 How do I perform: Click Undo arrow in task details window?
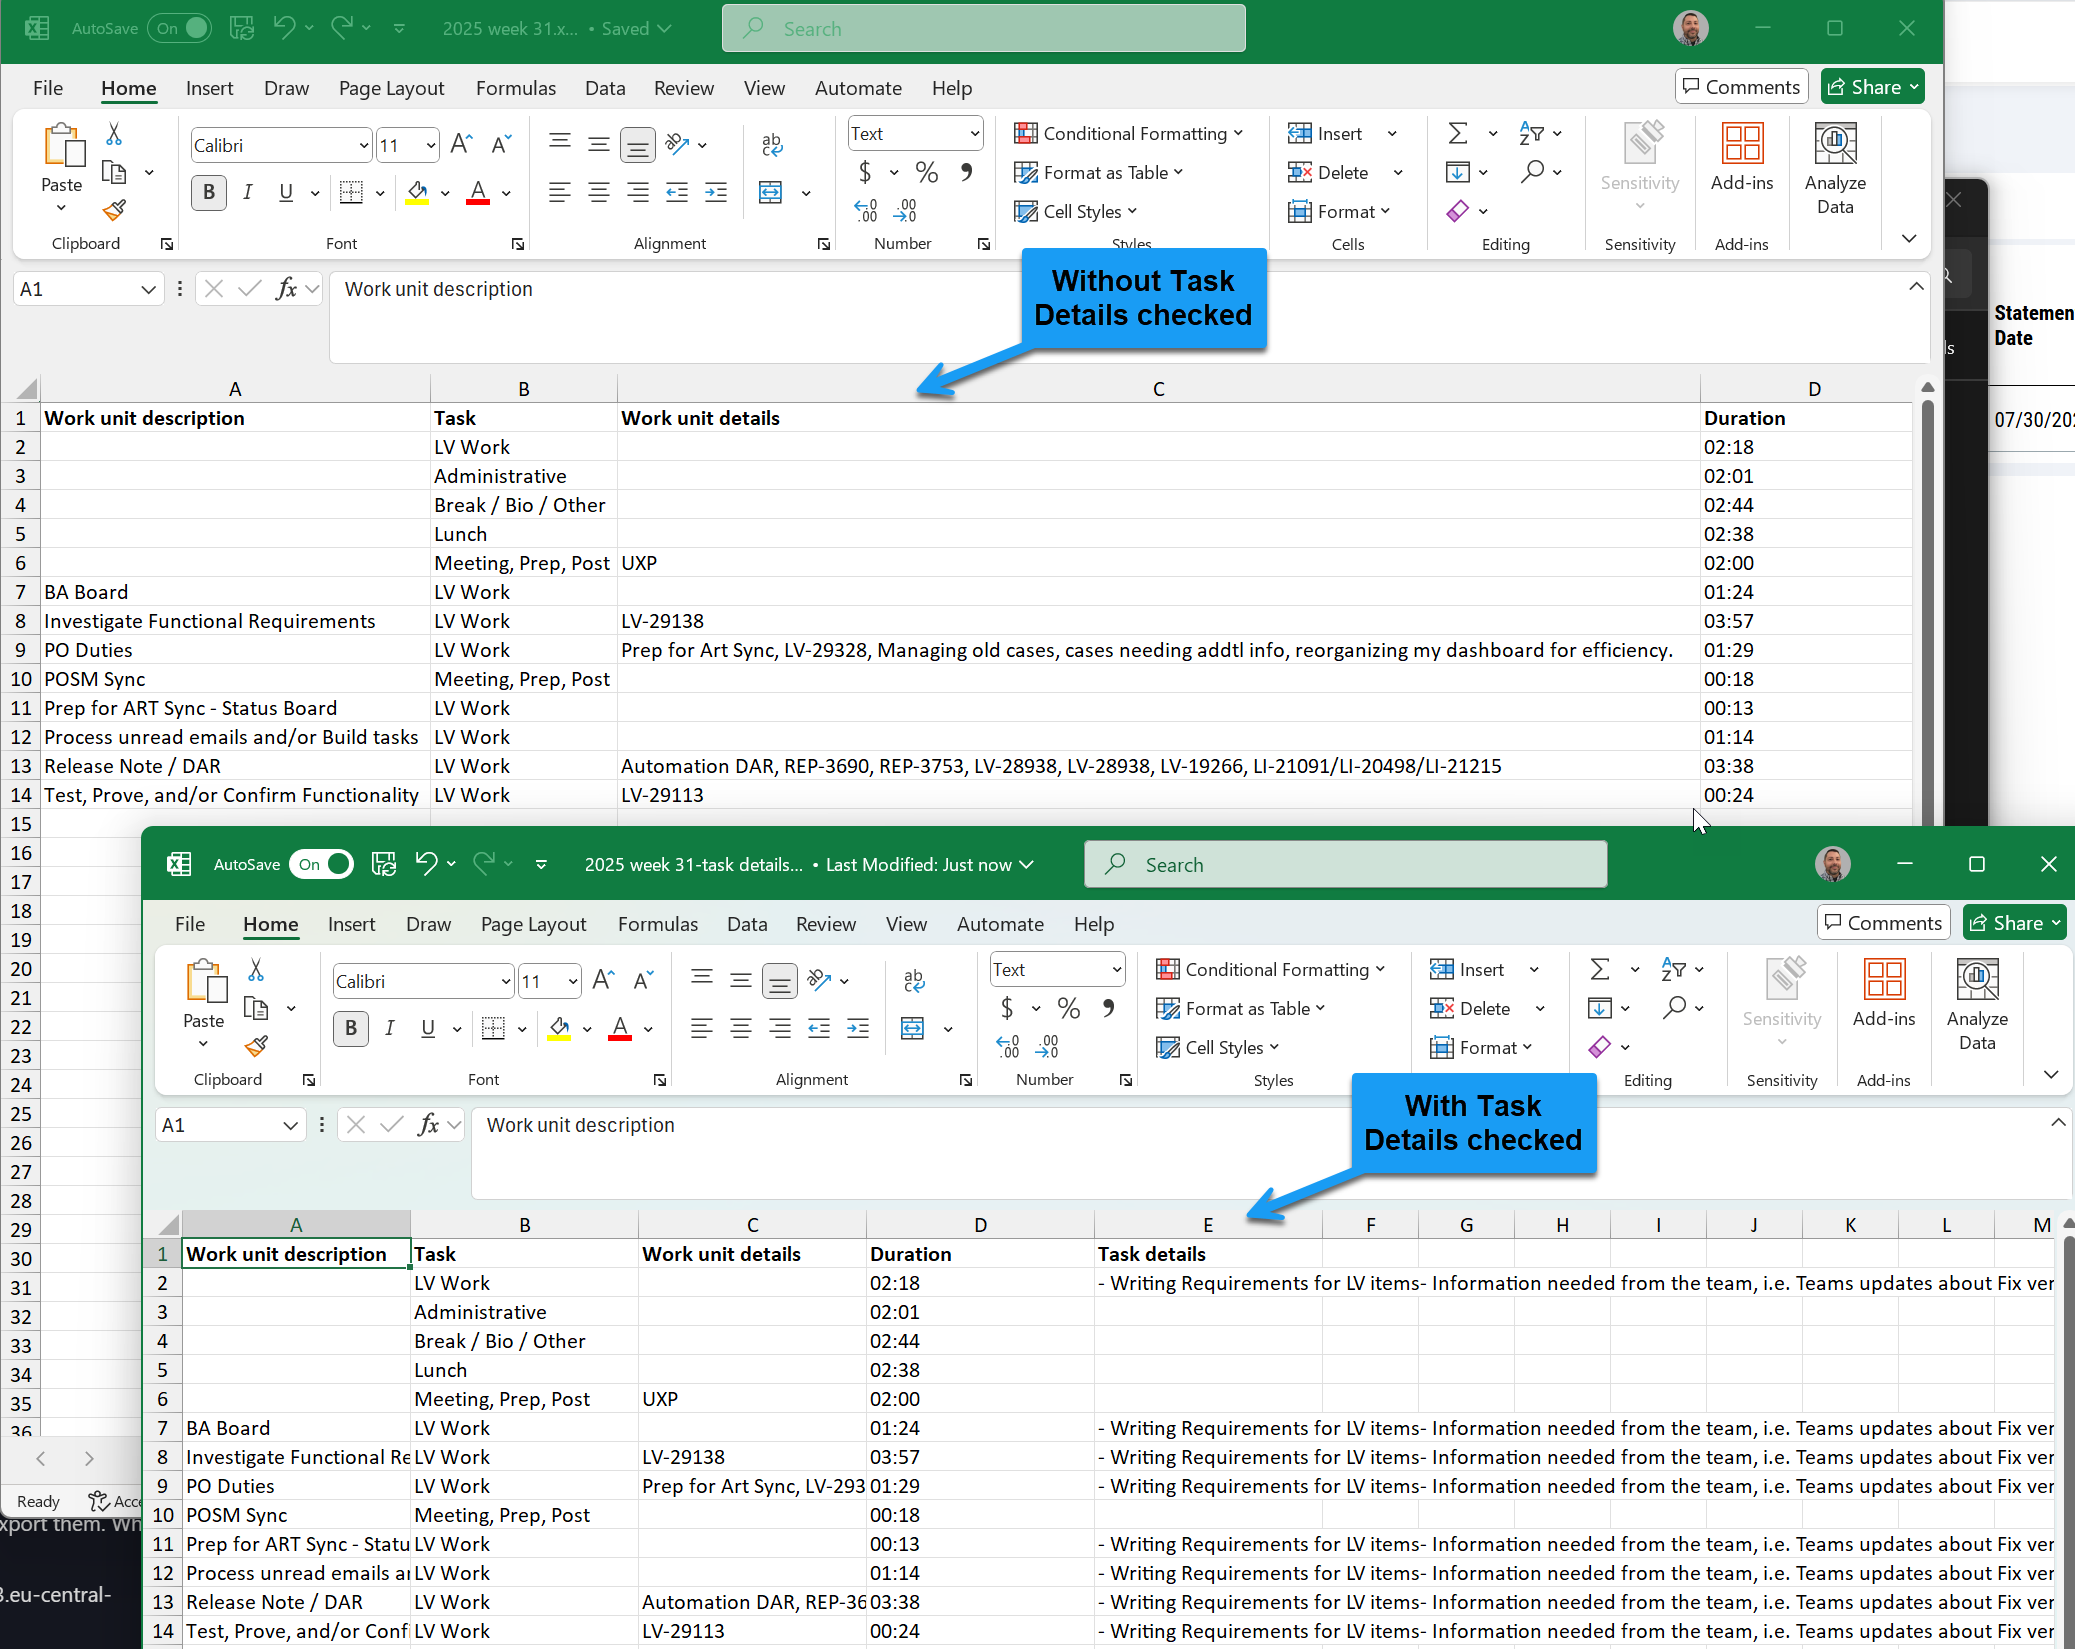click(x=427, y=864)
